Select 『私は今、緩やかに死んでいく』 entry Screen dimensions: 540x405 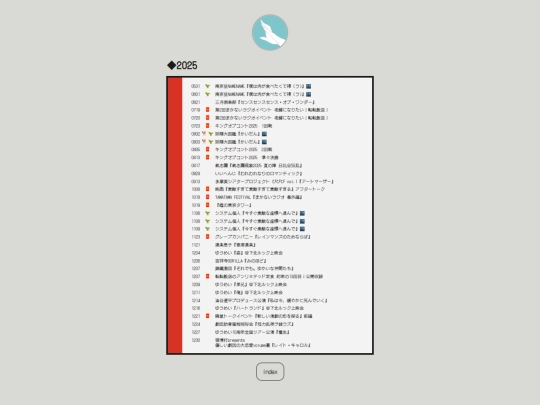[x=271, y=300]
